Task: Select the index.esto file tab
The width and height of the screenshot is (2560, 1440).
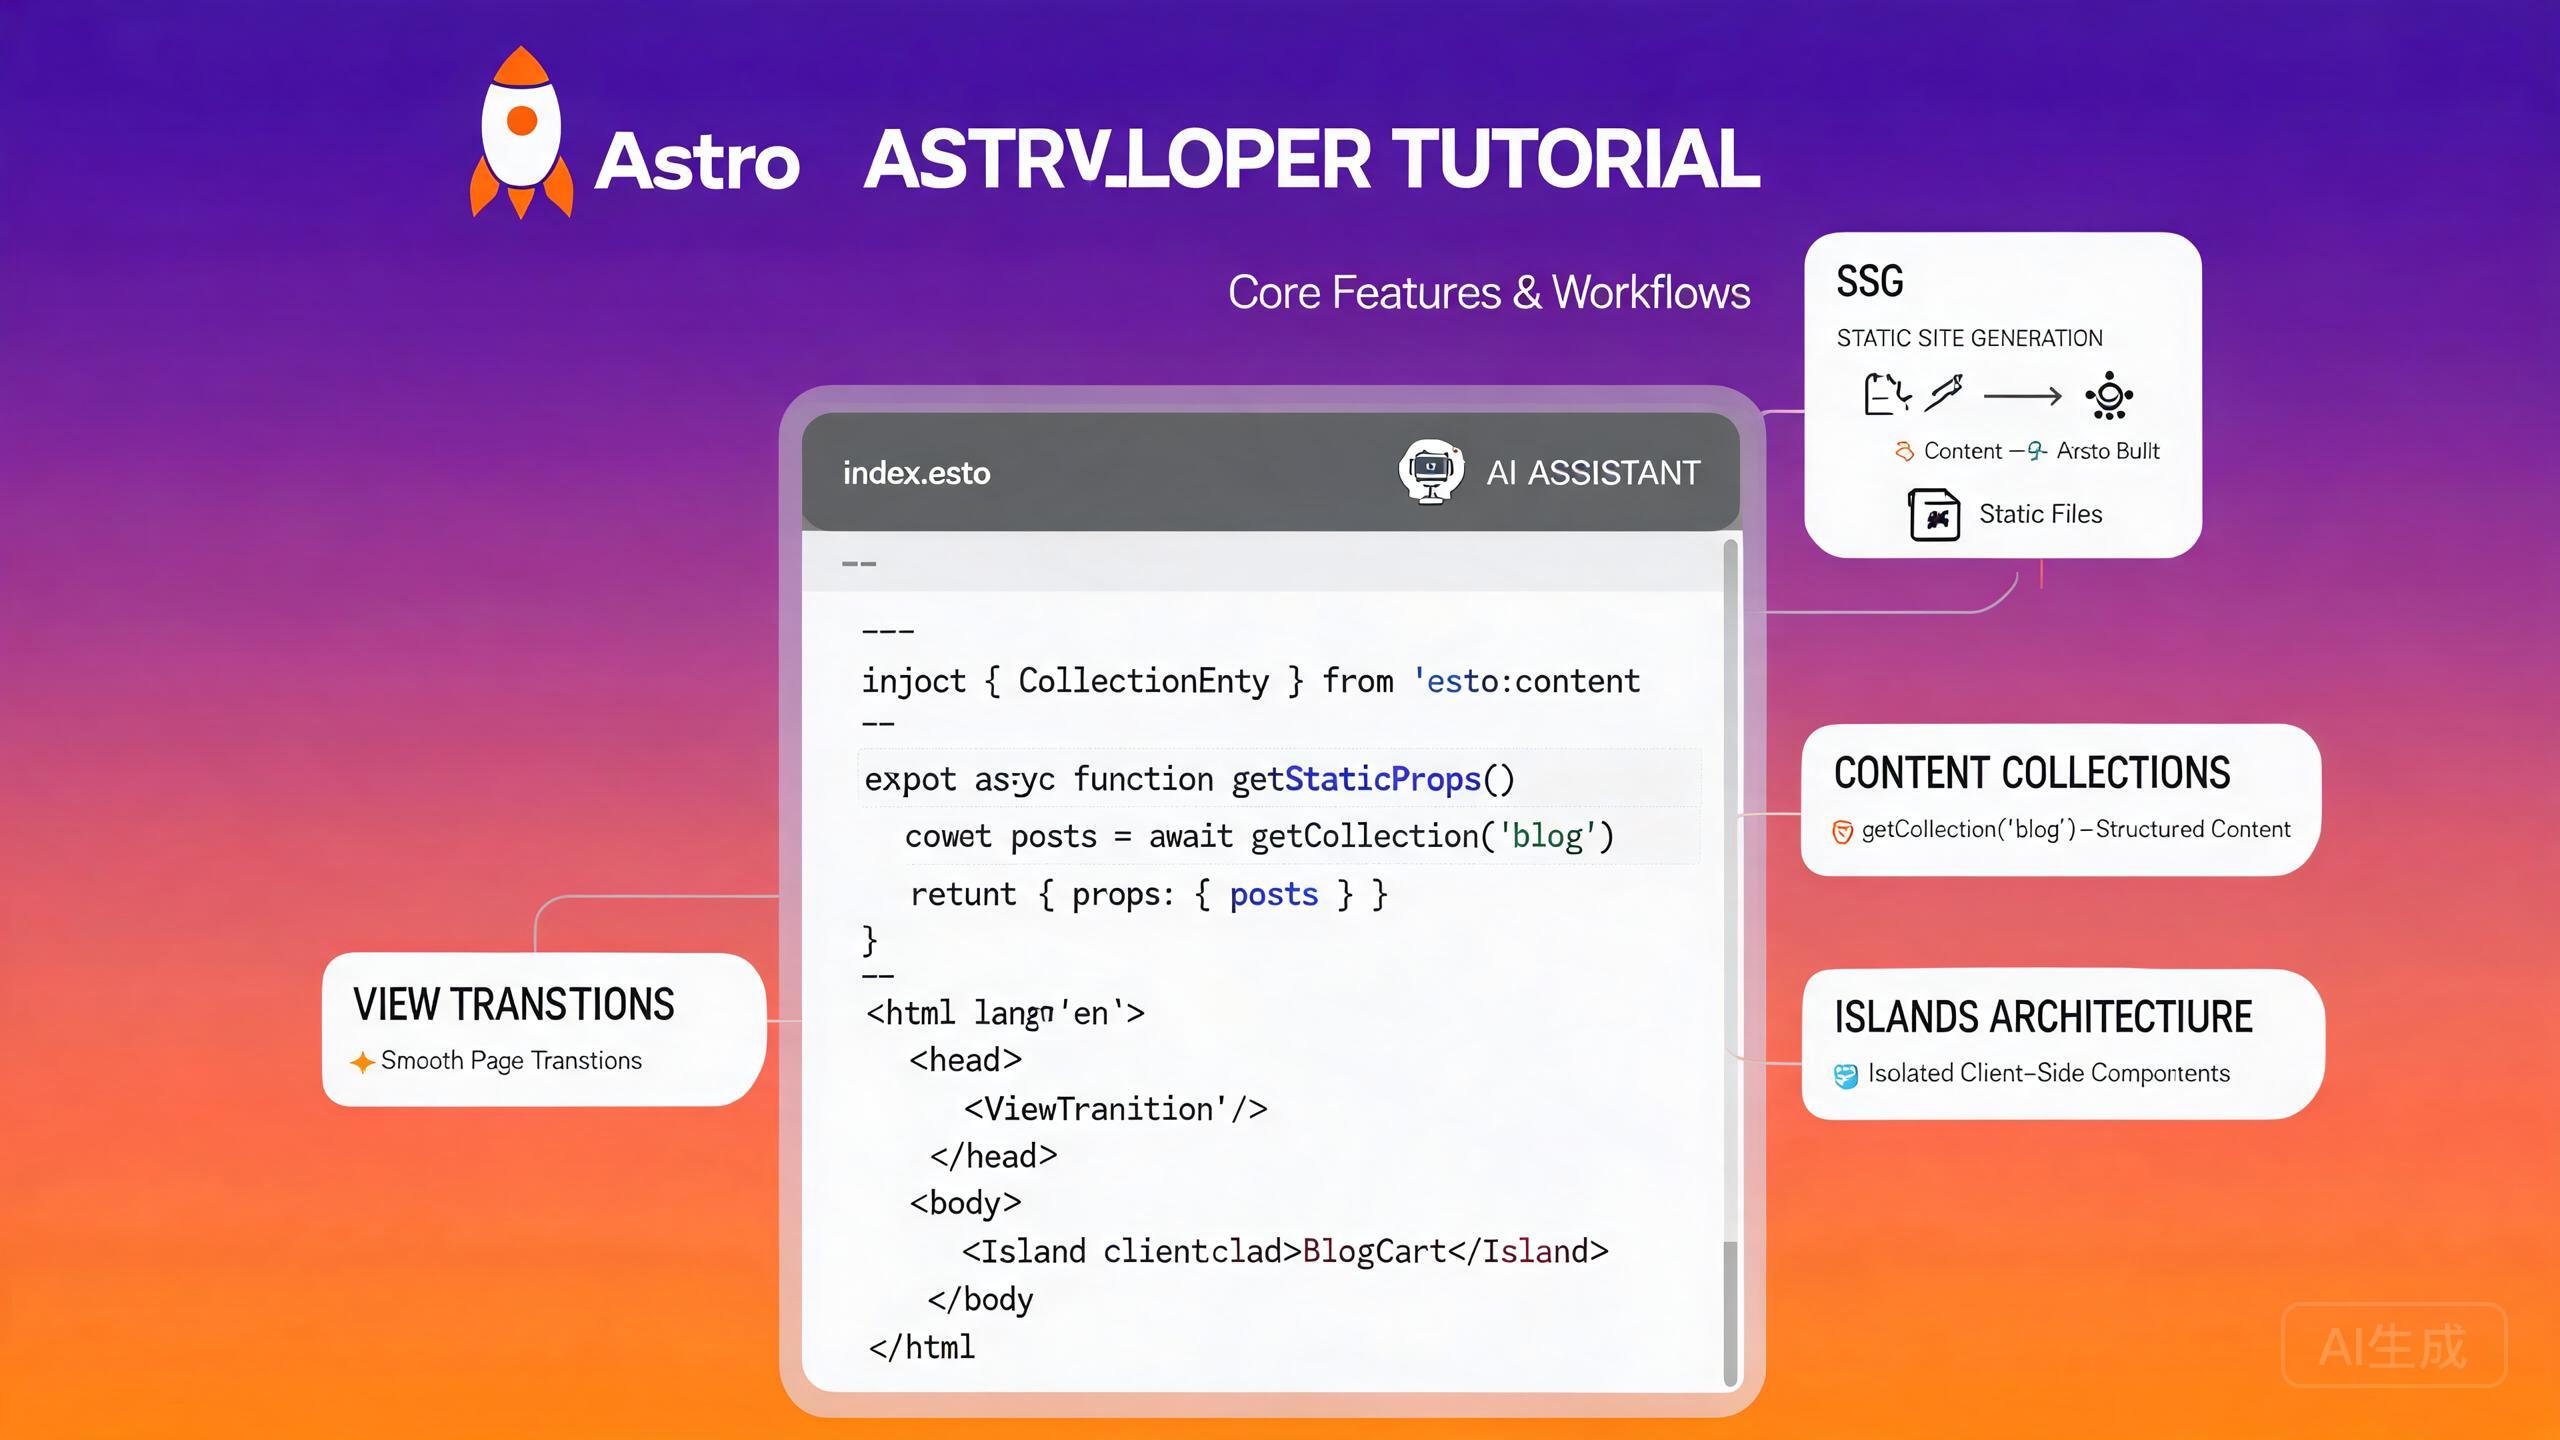Action: 916,473
